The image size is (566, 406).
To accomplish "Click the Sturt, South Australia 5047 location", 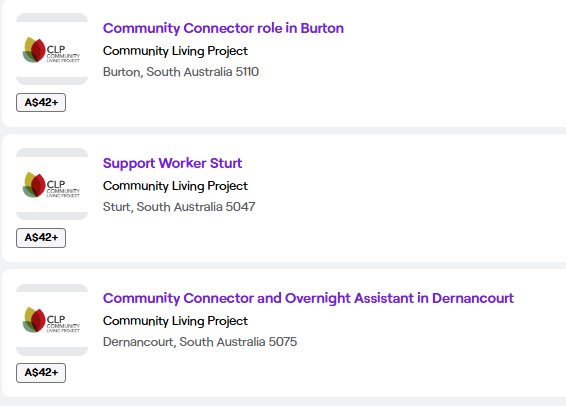I will coord(179,207).
